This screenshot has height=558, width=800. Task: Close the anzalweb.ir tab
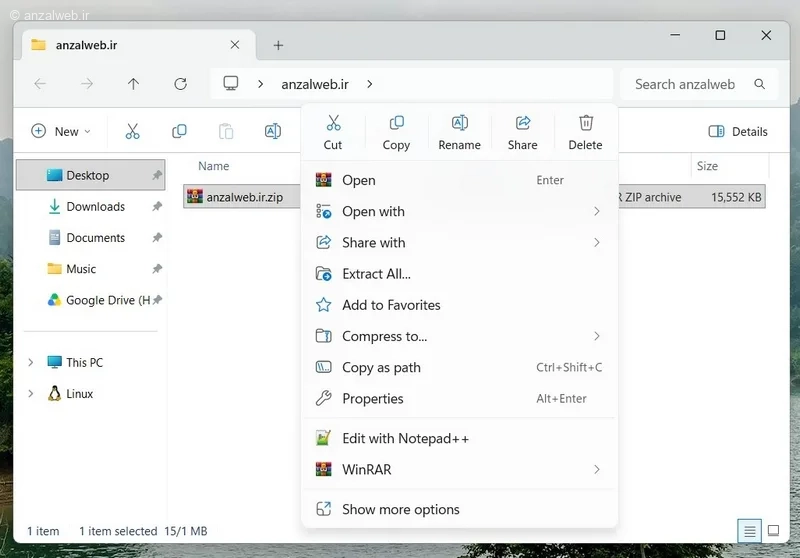[235, 45]
